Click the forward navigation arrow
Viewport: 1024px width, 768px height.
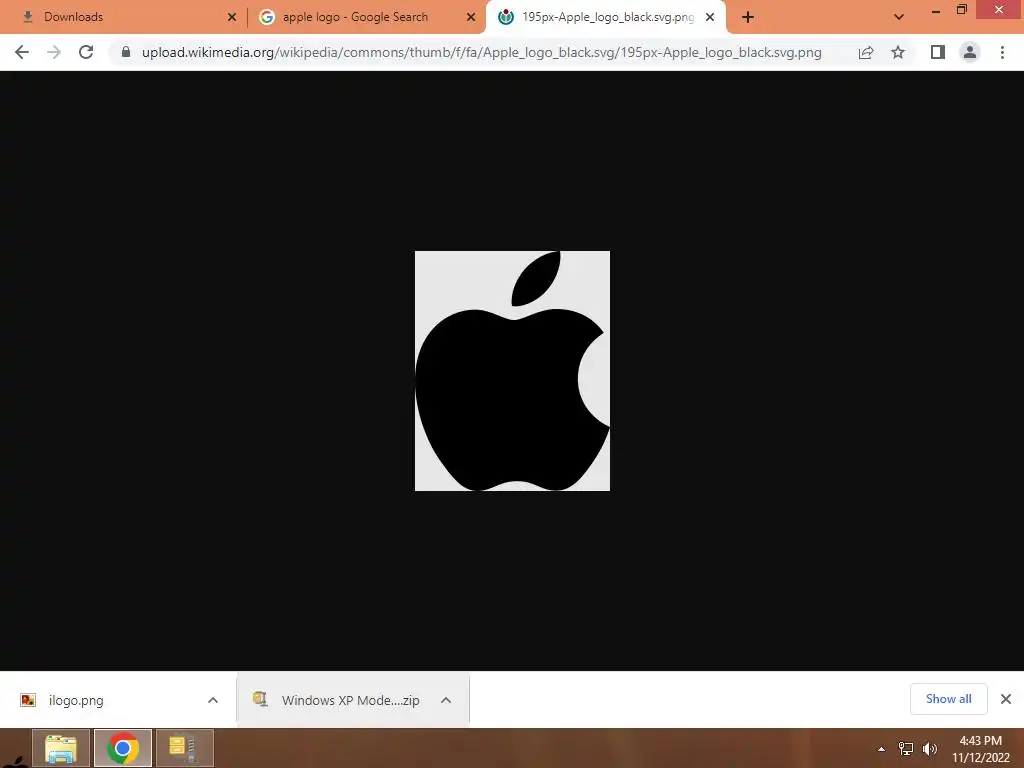[54, 52]
